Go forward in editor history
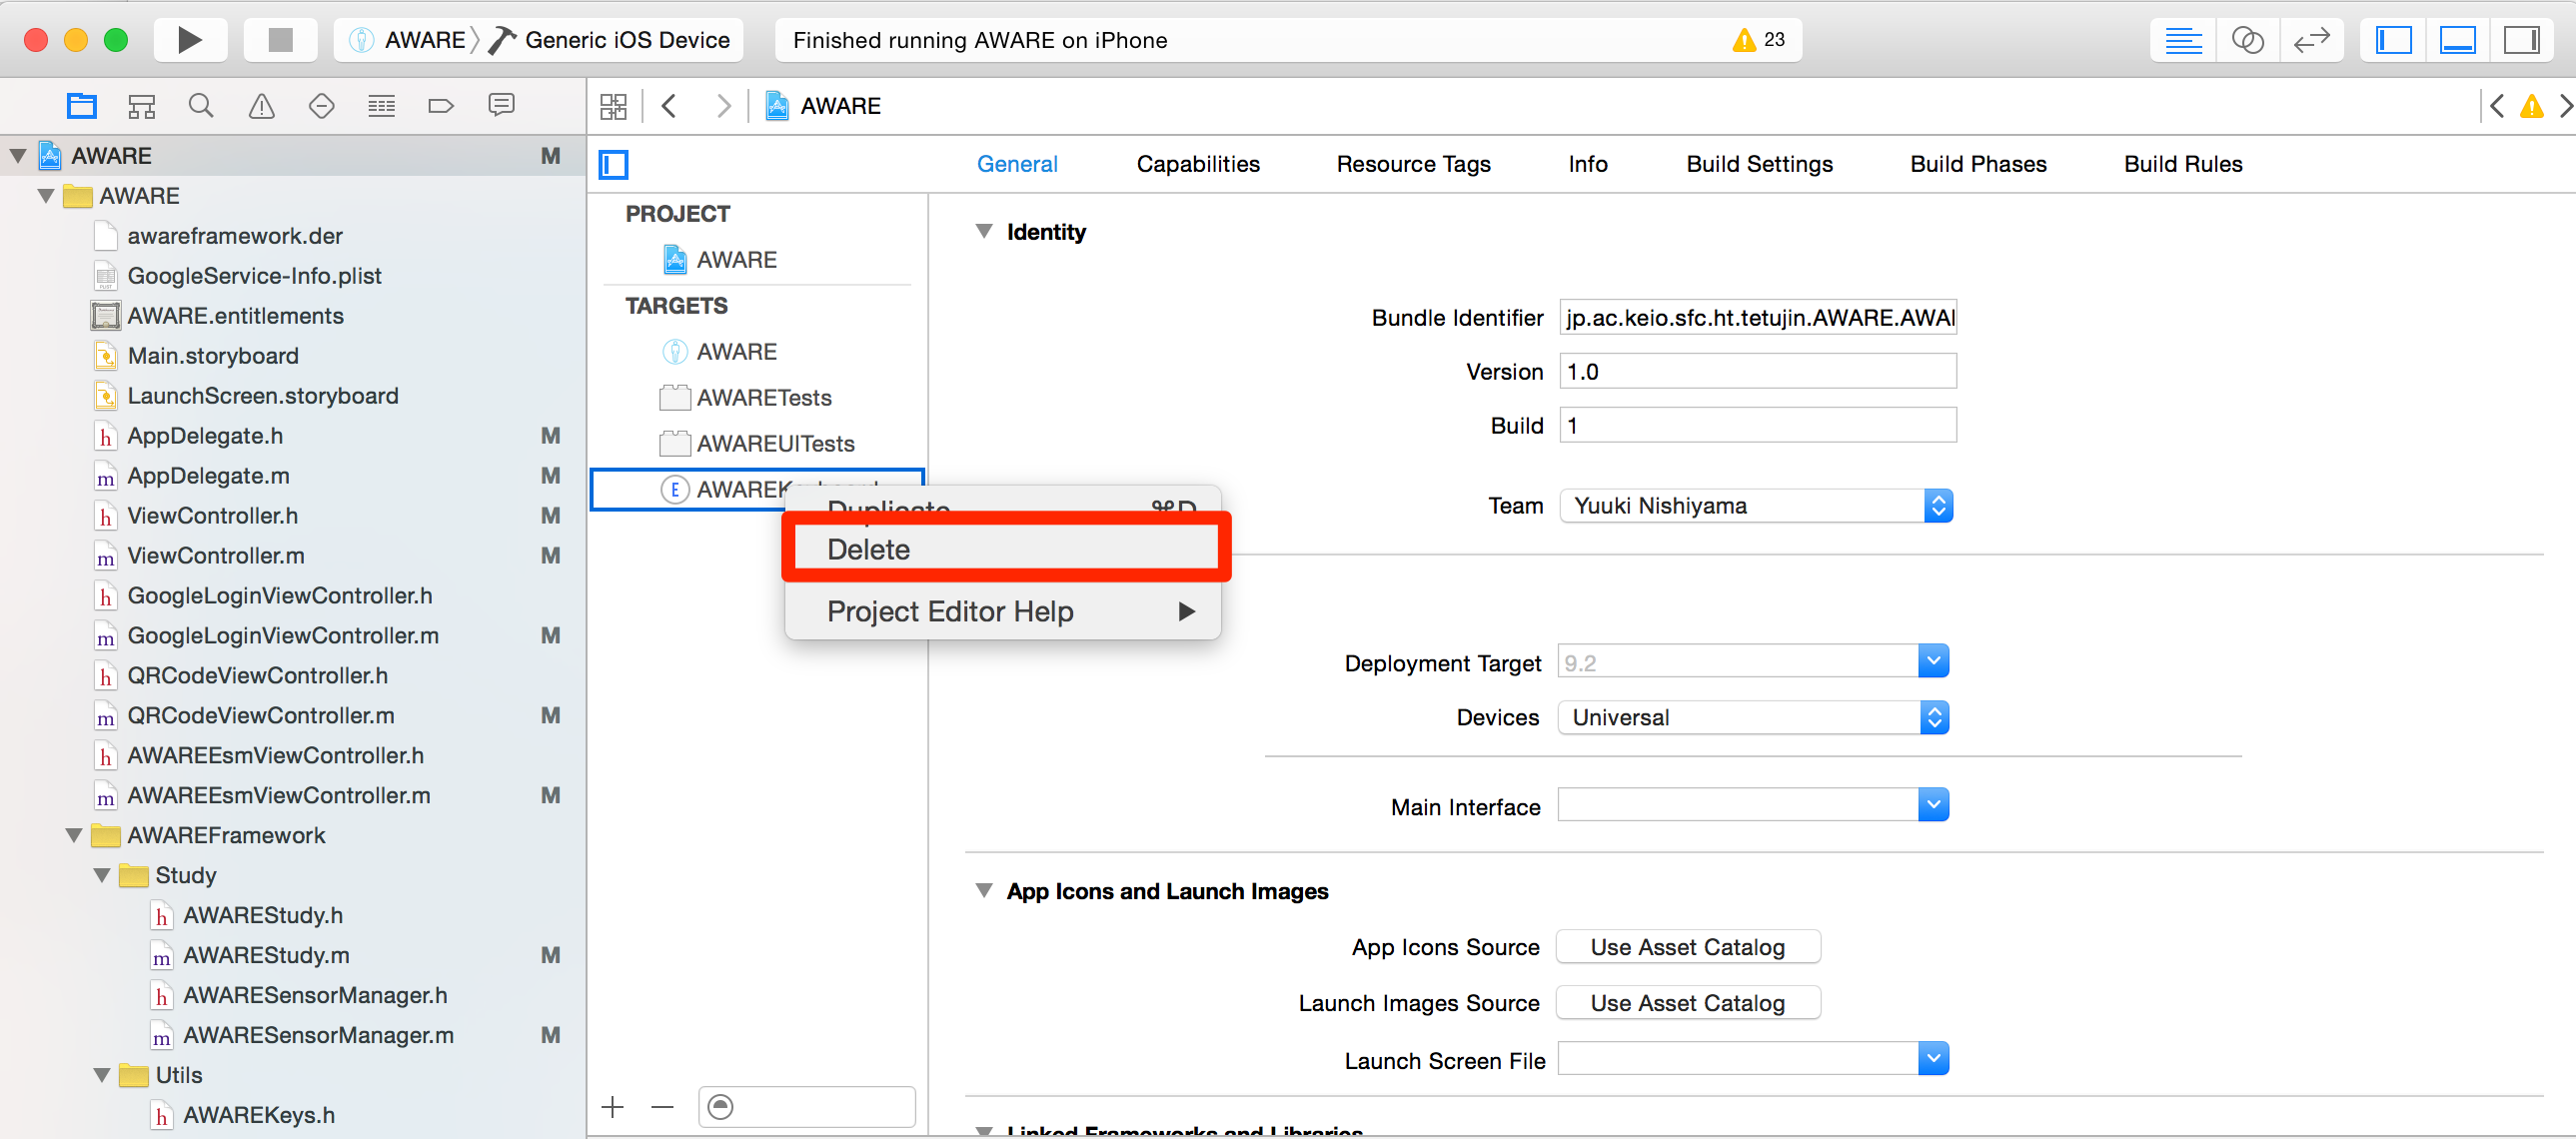This screenshot has width=2576, height=1139. [x=724, y=106]
